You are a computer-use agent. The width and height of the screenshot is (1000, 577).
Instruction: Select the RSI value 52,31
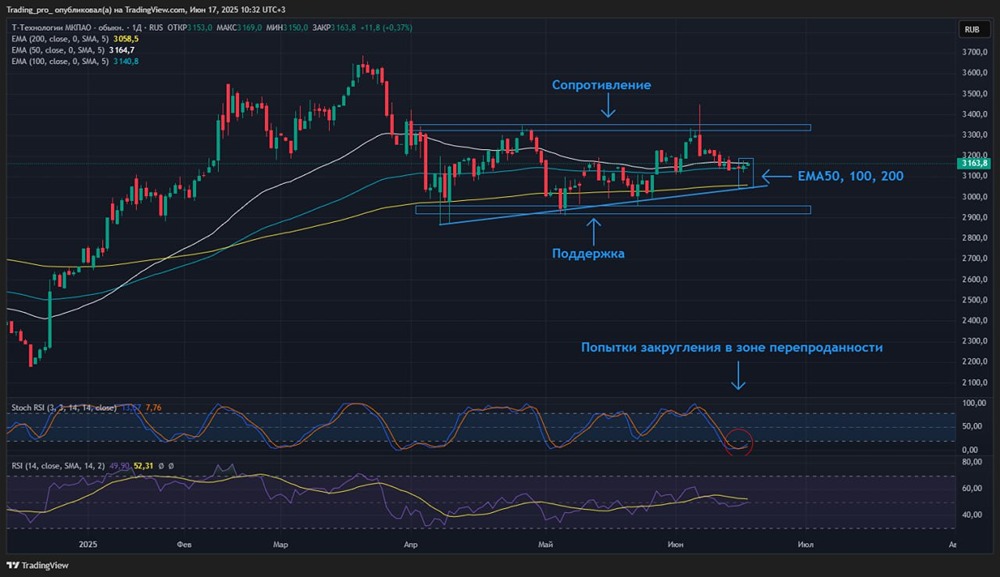pos(143,466)
